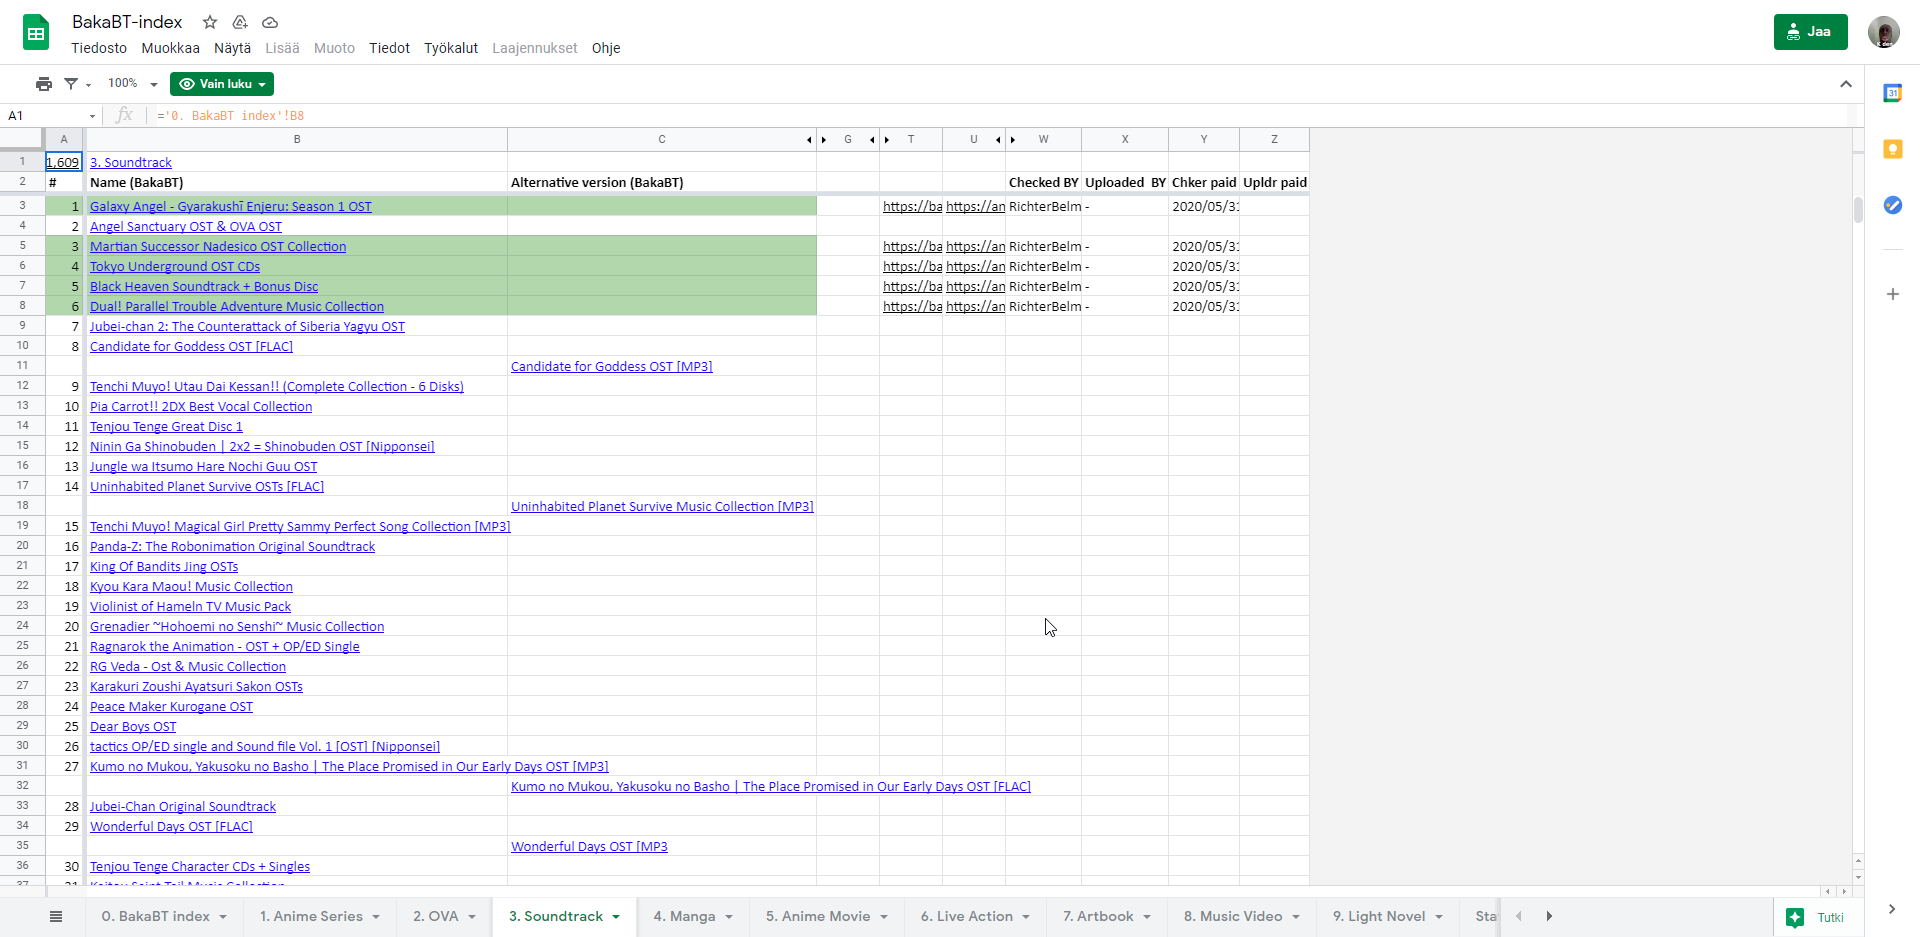Image resolution: width=1920 pixels, height=937 pixels.
Task: Click the vertical scrollbar thumb
Action: coord(1857,210)
